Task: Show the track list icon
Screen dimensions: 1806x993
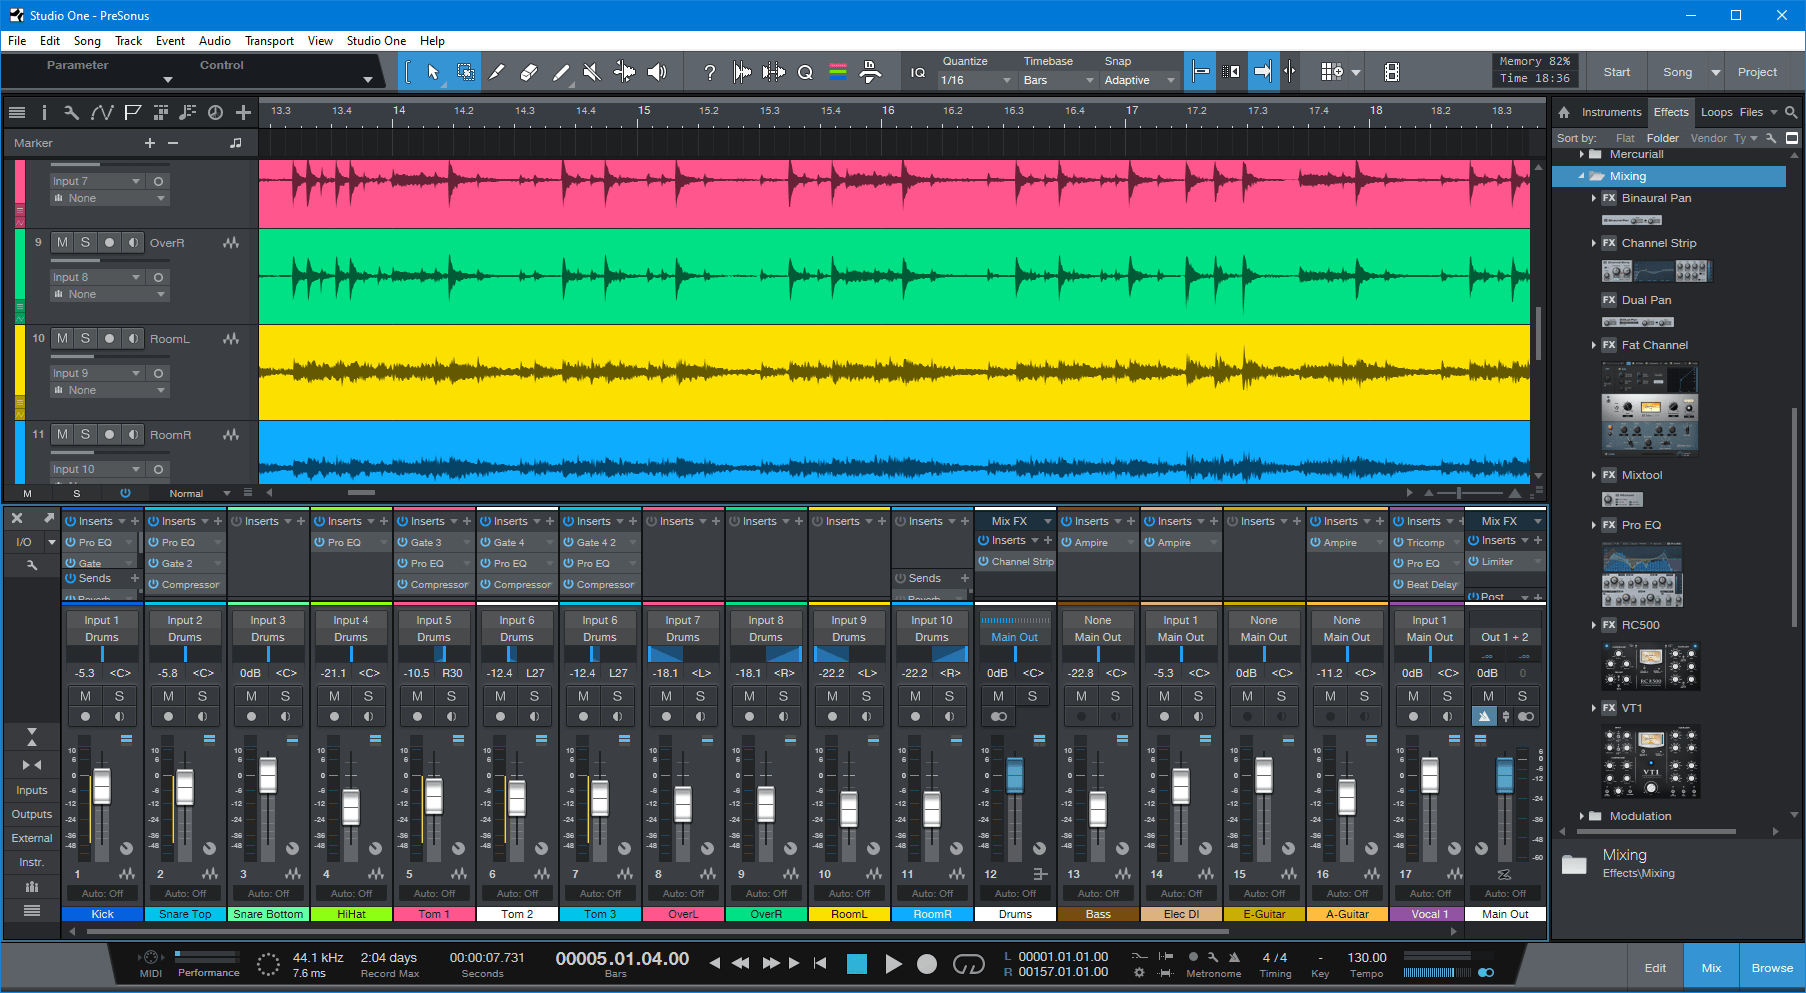Action: tap(16, 113)
